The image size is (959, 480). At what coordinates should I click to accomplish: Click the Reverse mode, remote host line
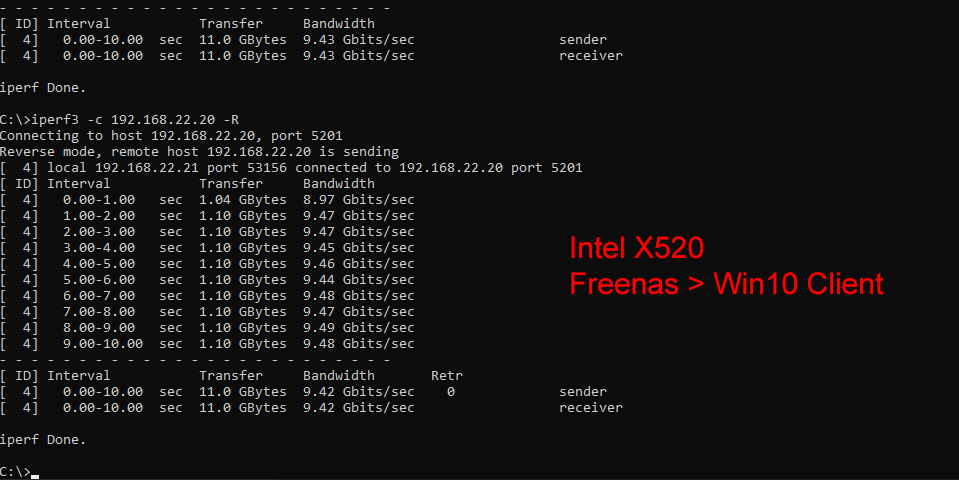pyautogui.click(x=199, y=152)
